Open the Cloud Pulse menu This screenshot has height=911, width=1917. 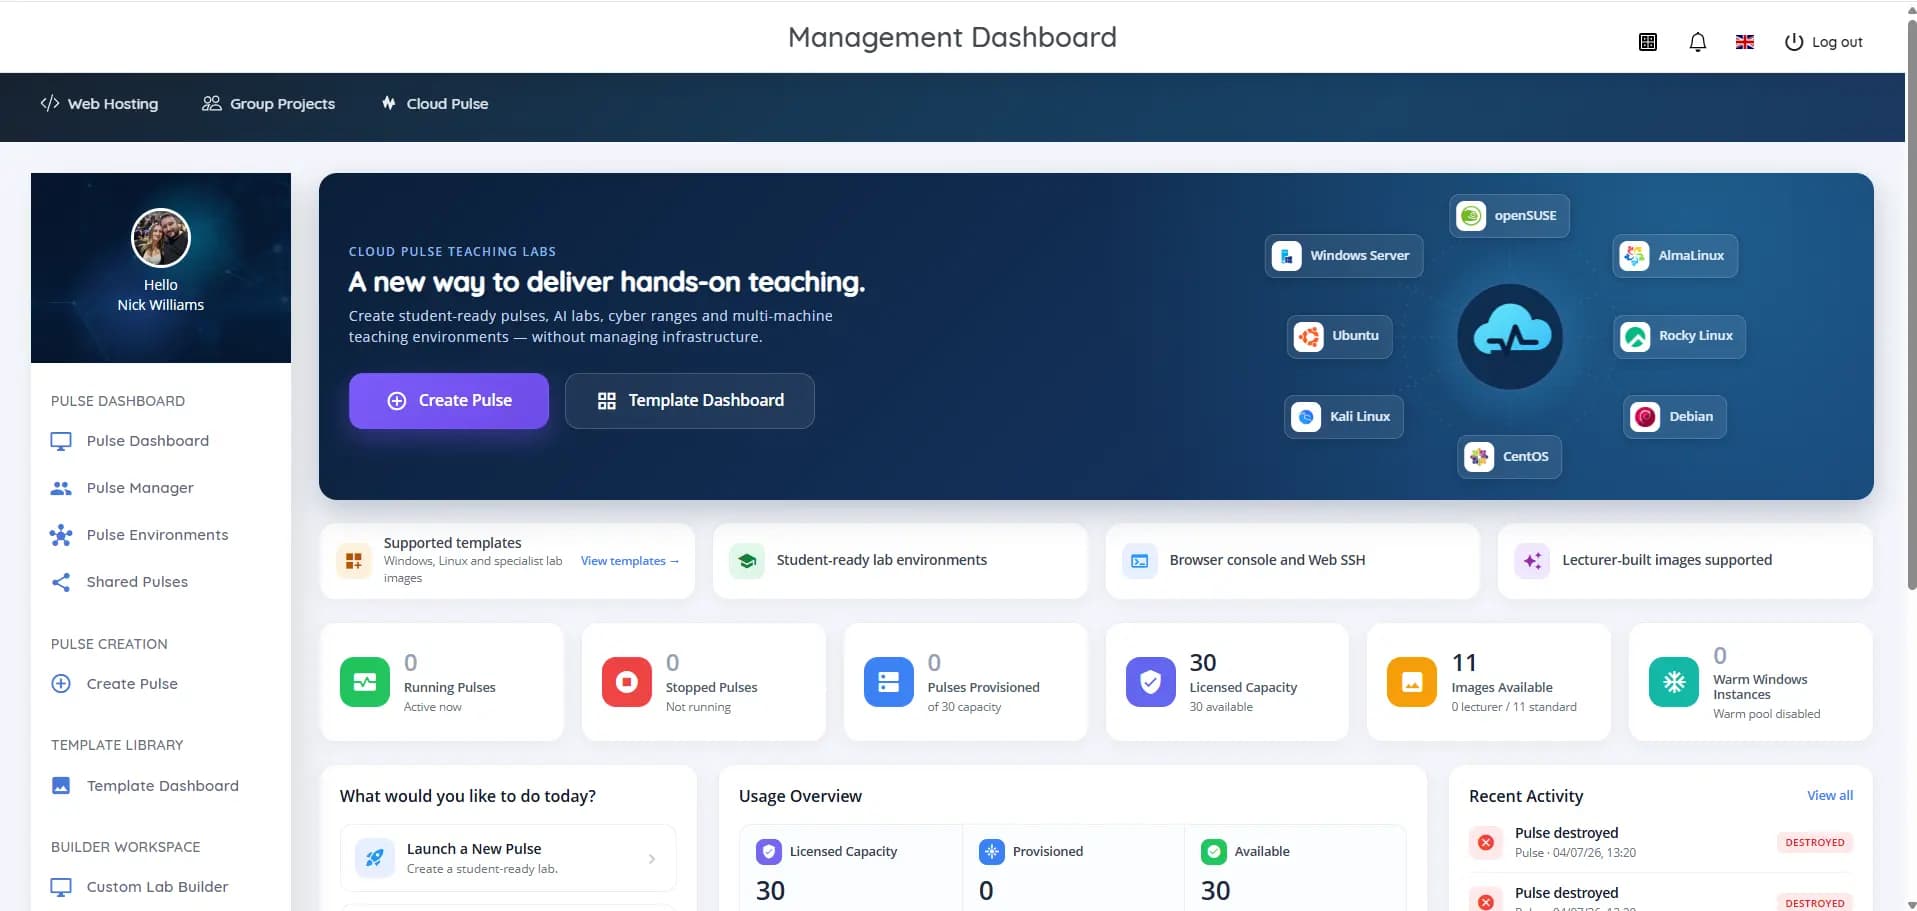coord(435,104)
